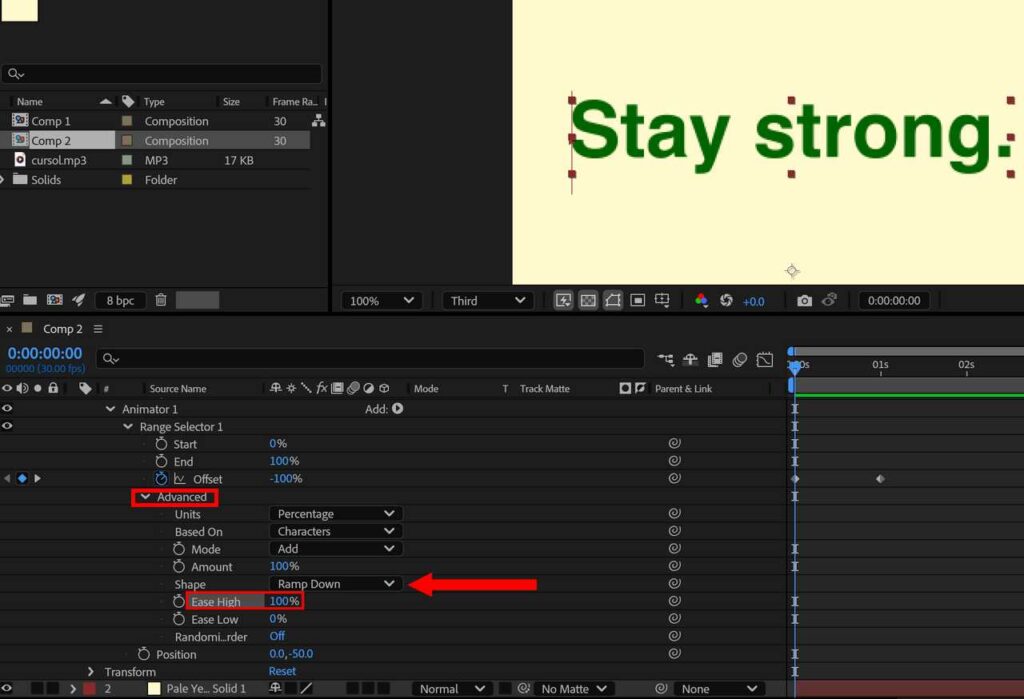Viewport: 1024px width, 699px height.
Task: Click the Interpret Footage icon in Project panel
Action: coord(7,300)
